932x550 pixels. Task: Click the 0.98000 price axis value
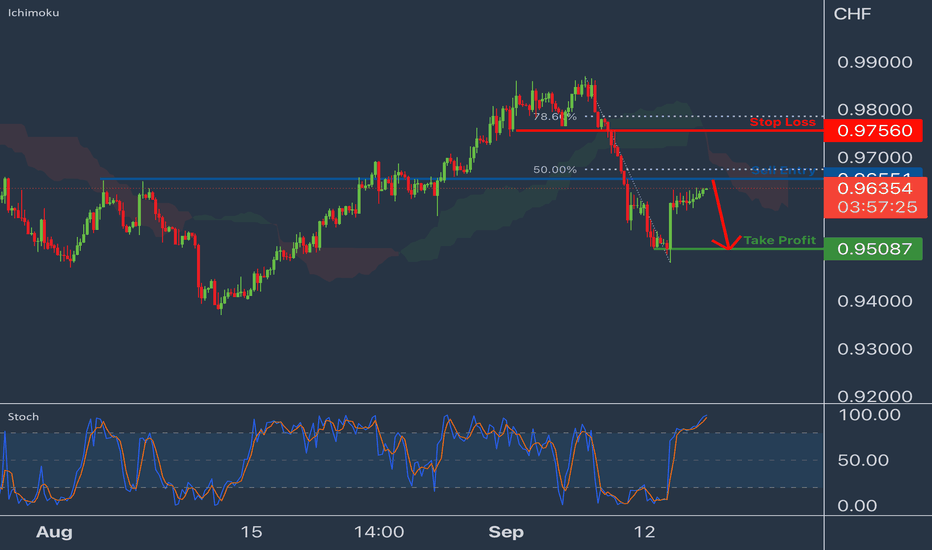point(874,109)
